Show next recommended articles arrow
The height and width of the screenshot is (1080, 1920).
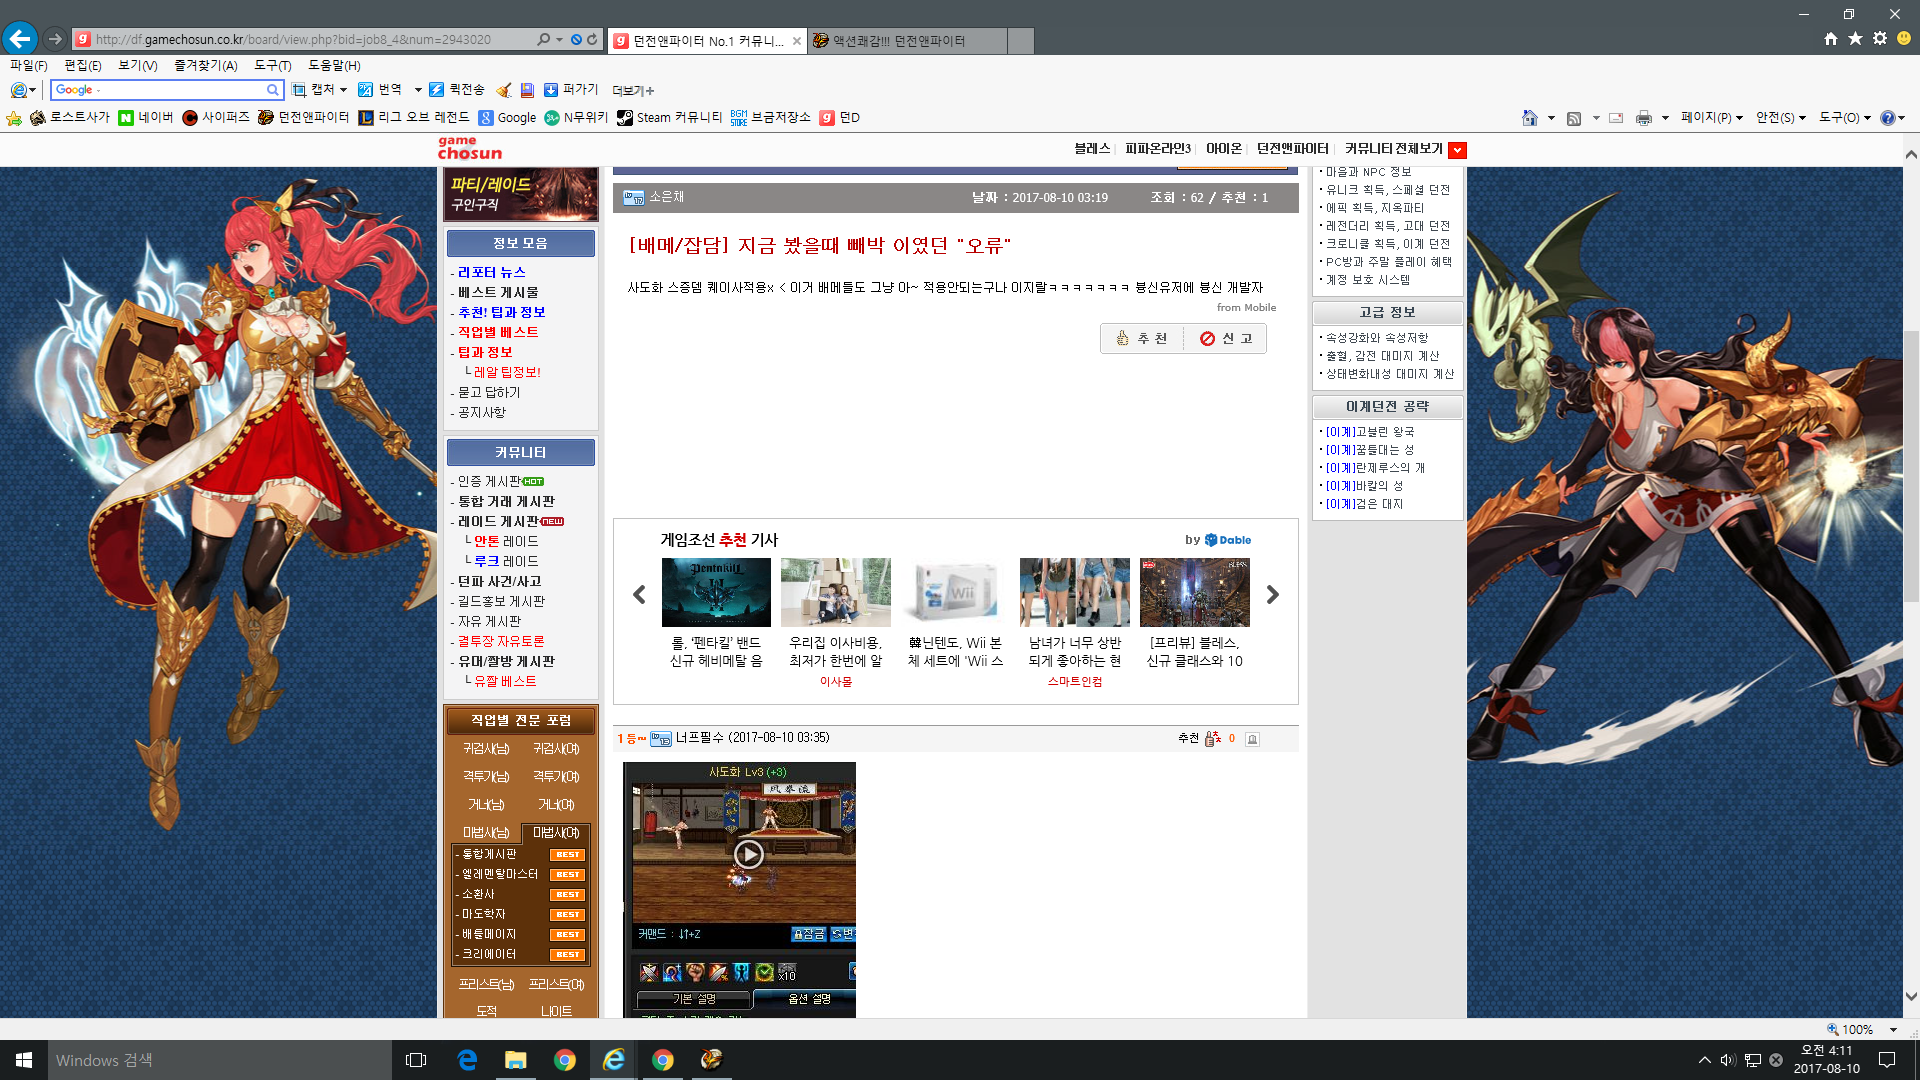(x=1272, y=595)
